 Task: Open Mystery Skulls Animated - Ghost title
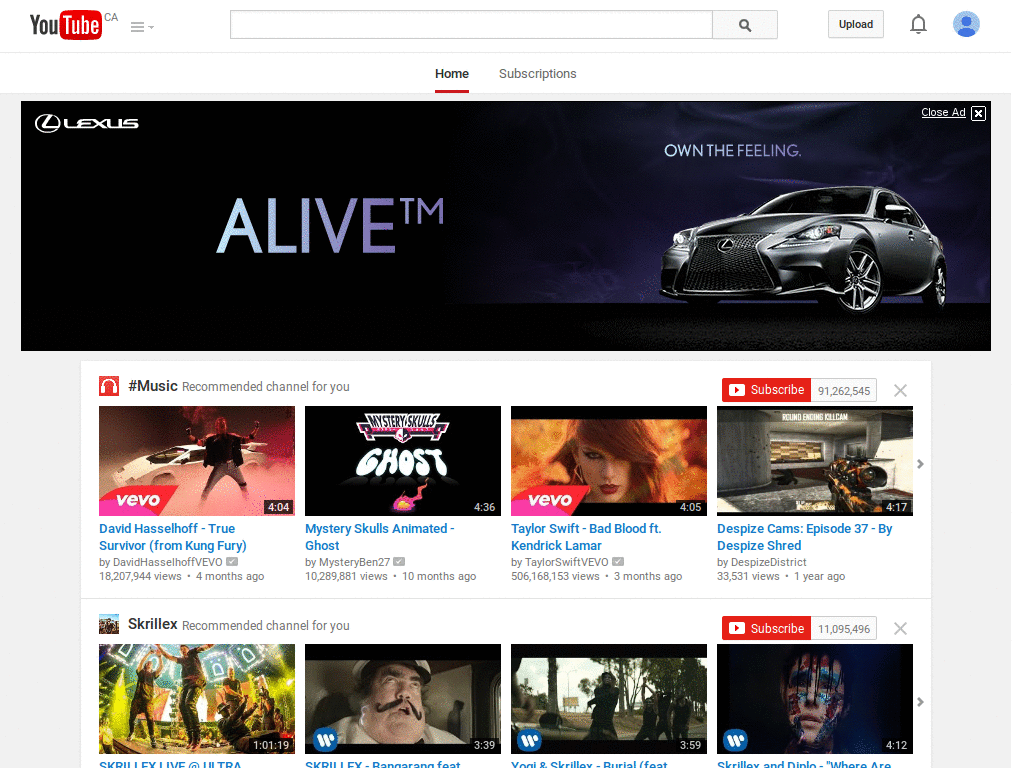[x=379, y=537]
